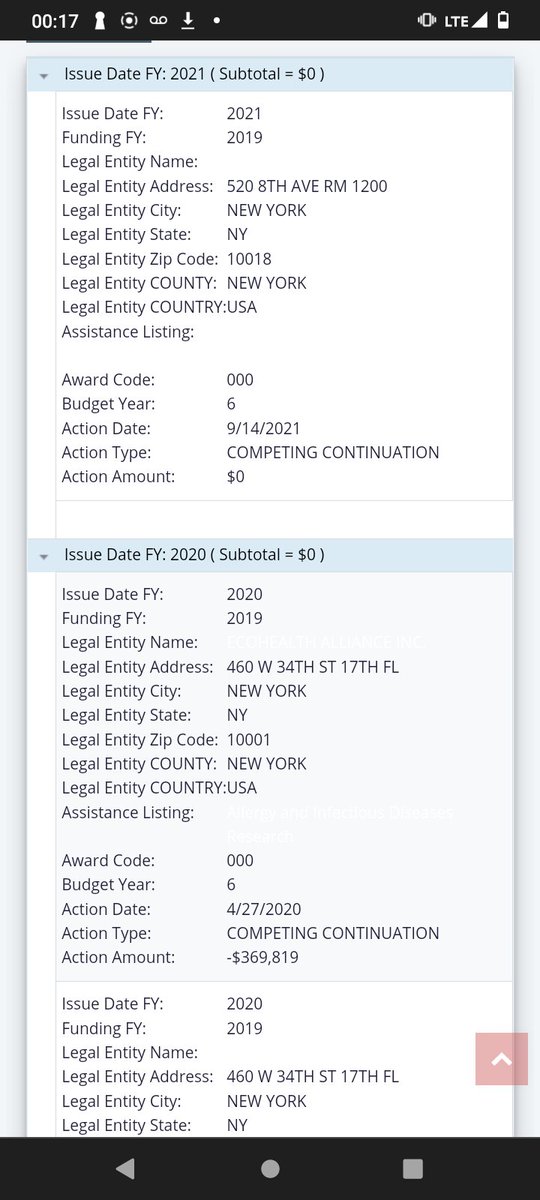Select the faded Allergy and Infectious Diseases text
This screenshot has height=1200, width=540.
tap(340, 824)
